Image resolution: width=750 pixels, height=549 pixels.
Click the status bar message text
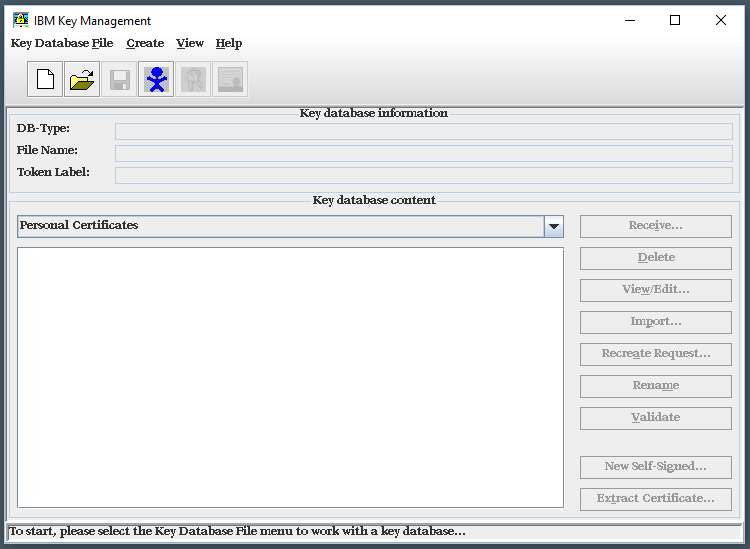coord(237,531)
